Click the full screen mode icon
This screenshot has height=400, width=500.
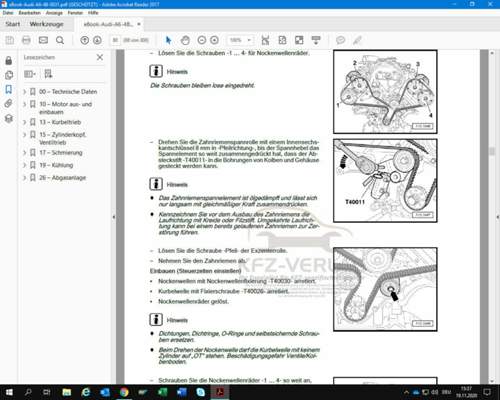click(299, 40)
